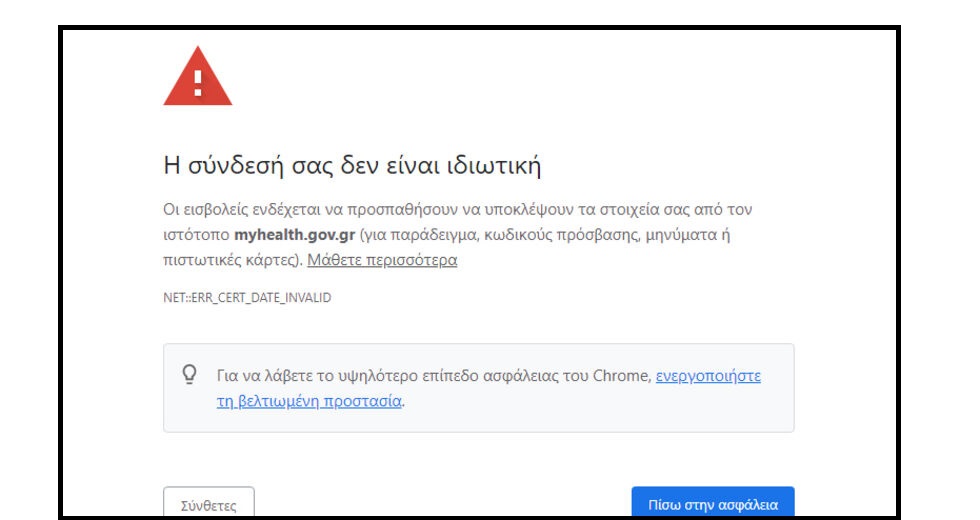
Task: Click the Για να λάβετε tip text
Action: tap(260, 376)
